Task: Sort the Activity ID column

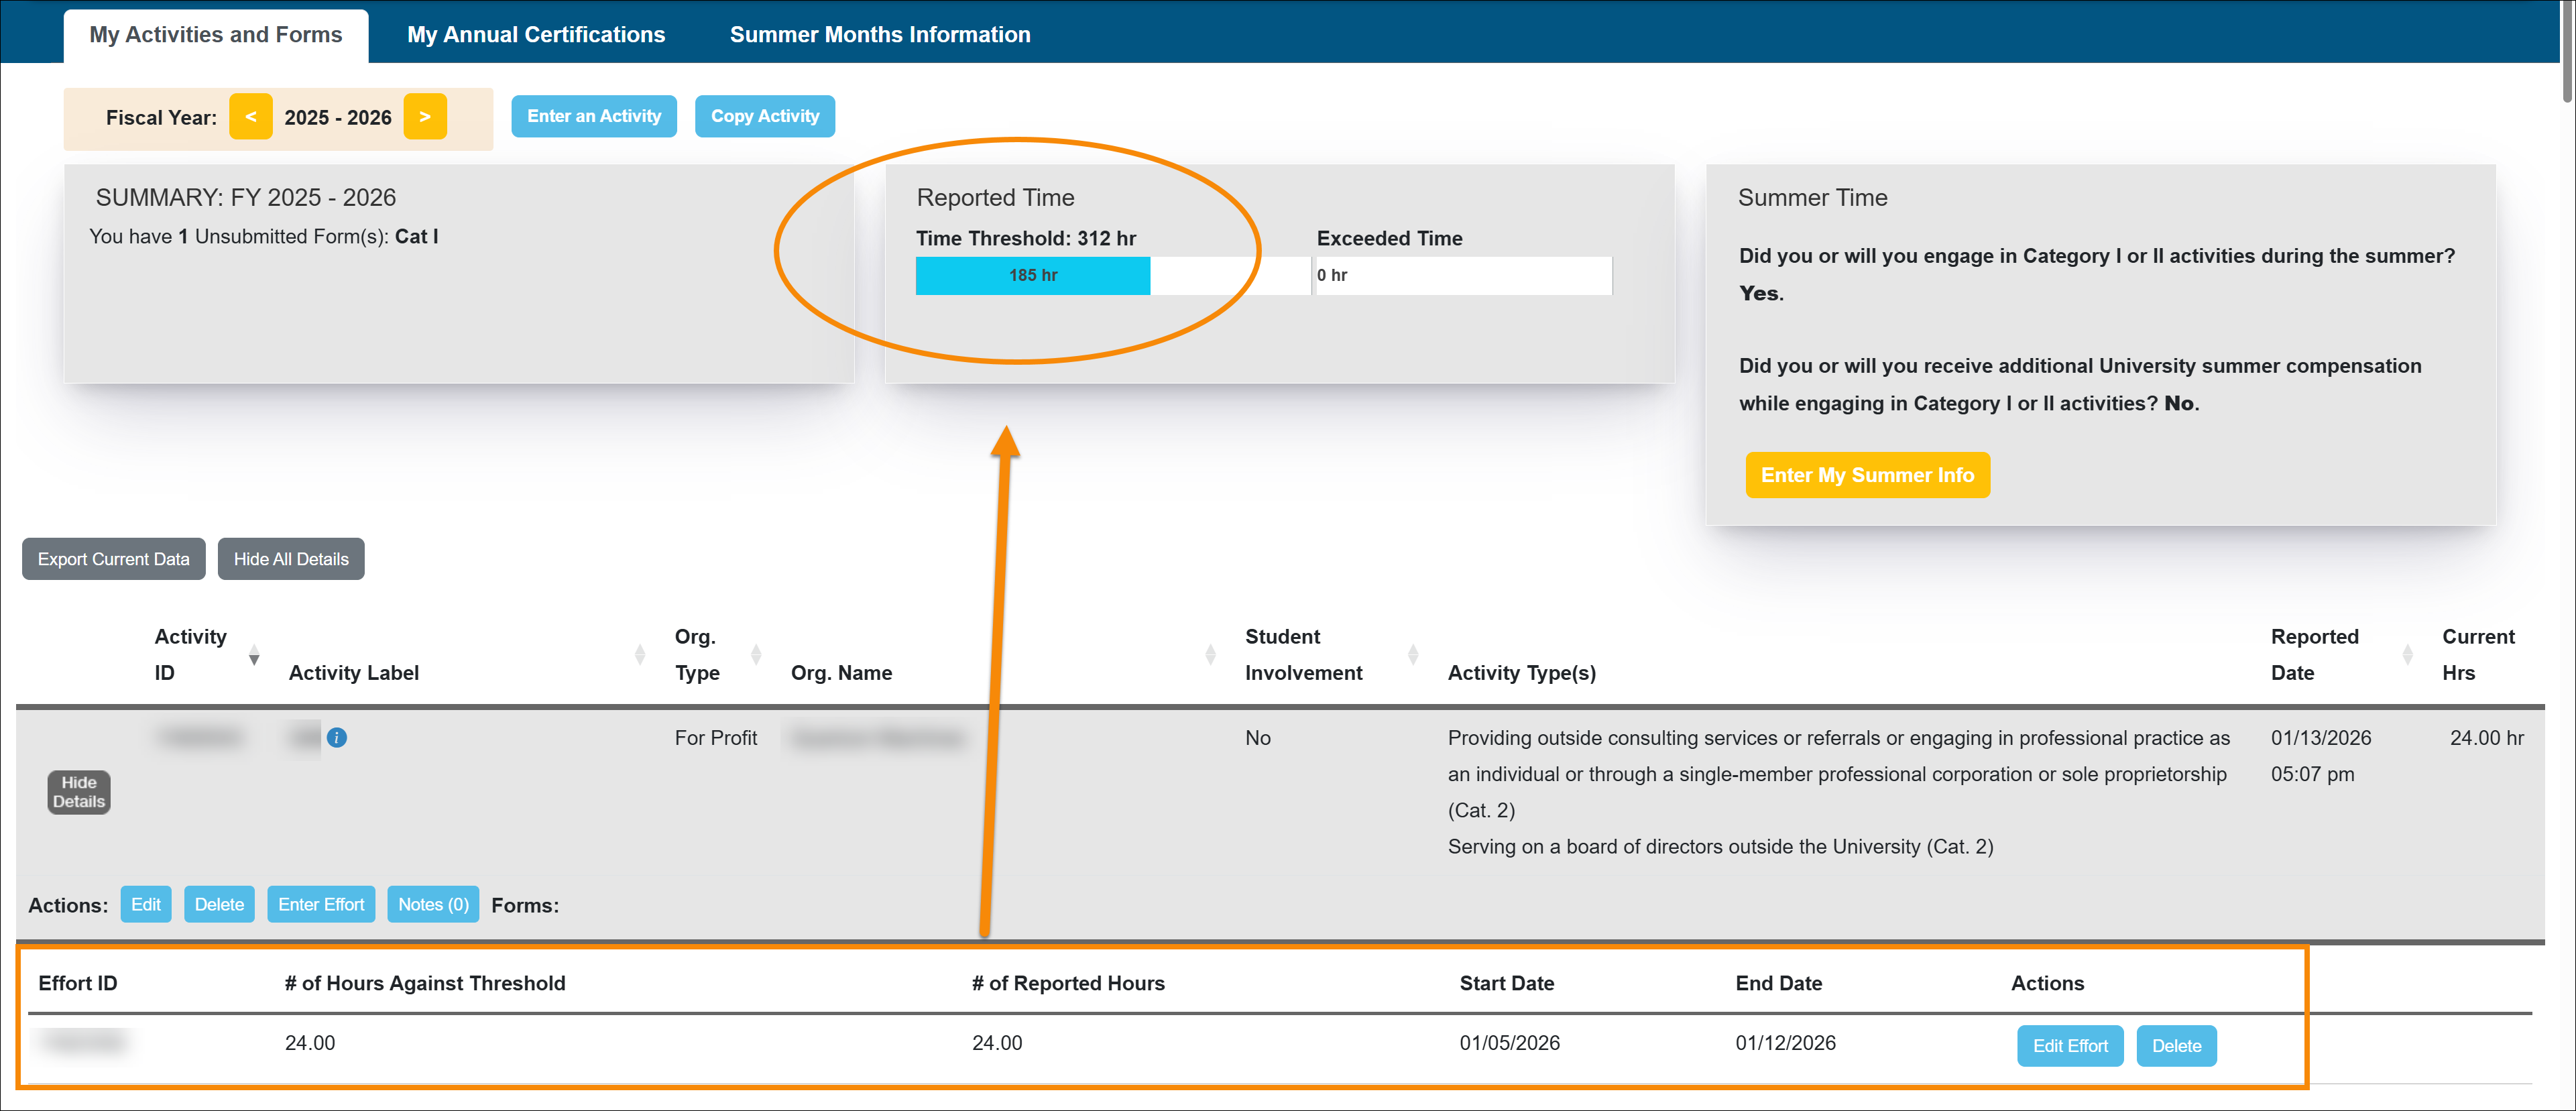Action: point(255,656)
